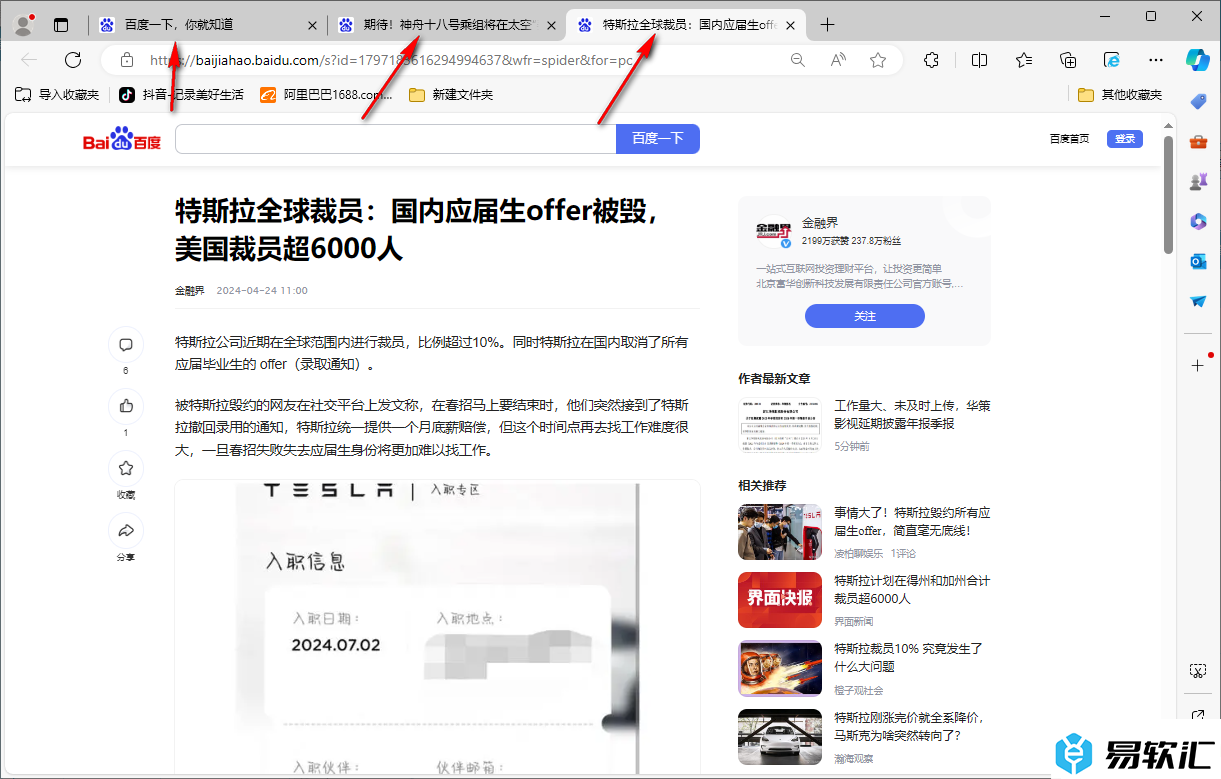
Task: Like the article with thumbs-up
Action: coord(126,406)
